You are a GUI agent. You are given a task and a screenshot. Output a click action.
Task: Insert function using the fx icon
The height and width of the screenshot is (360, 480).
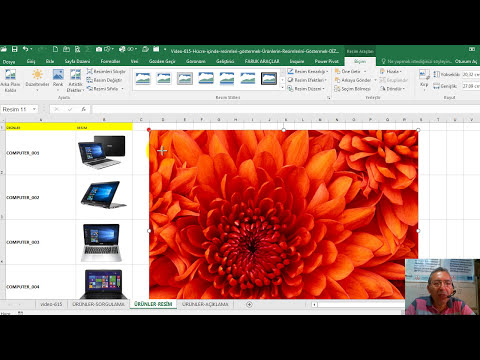pos(84,109)
